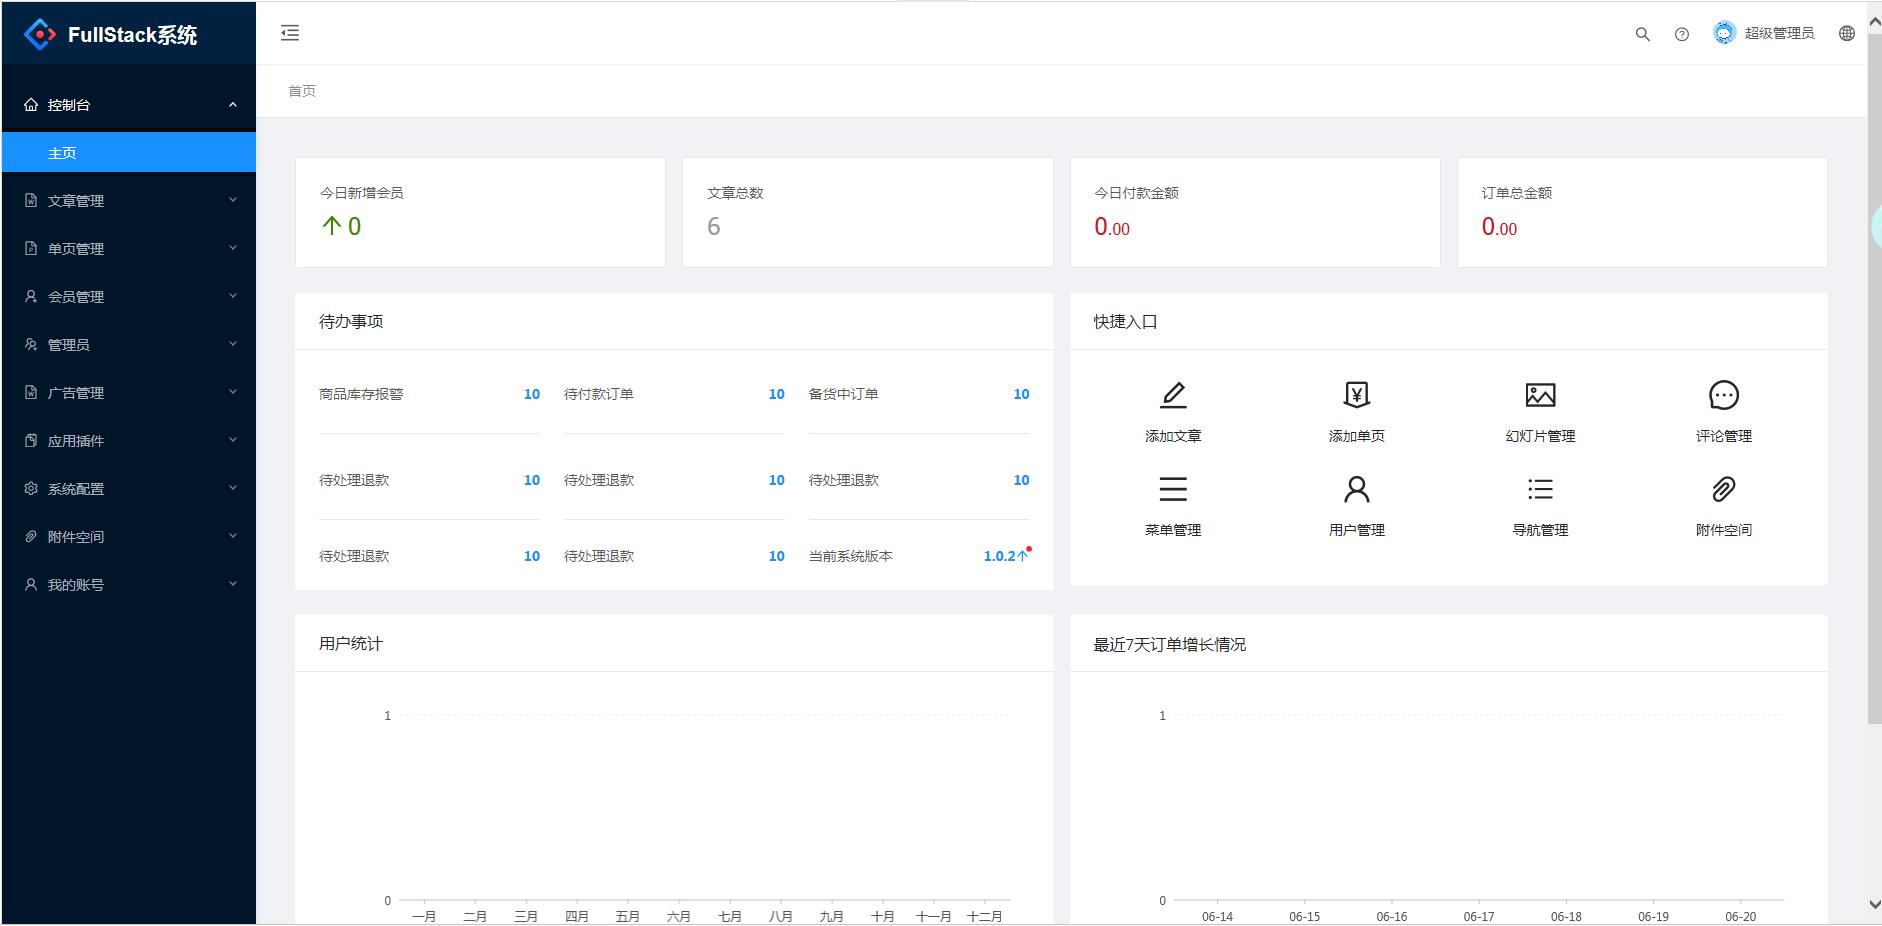Image resolution: width=1882 pixels, height=926 pixels.
Task: Click the 待办事项 card title
Action: [351, 321]
